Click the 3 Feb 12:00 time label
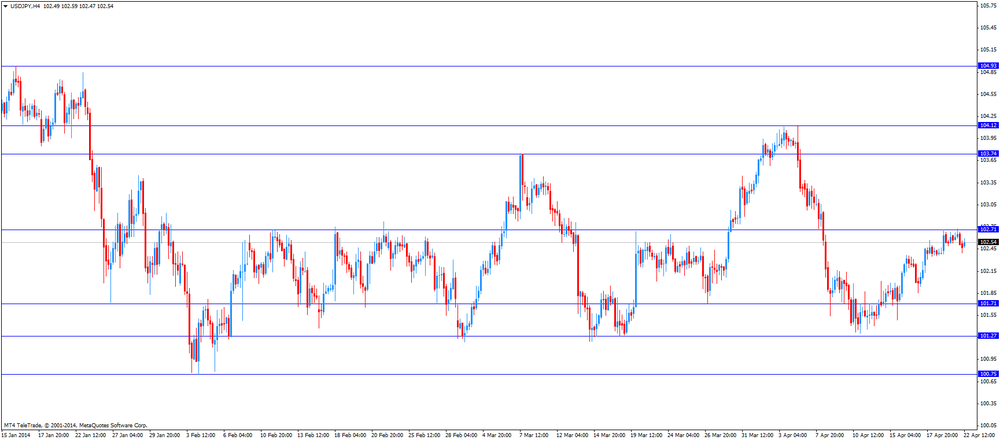This screenshot has height=440, width=1000. coord(200,435)
